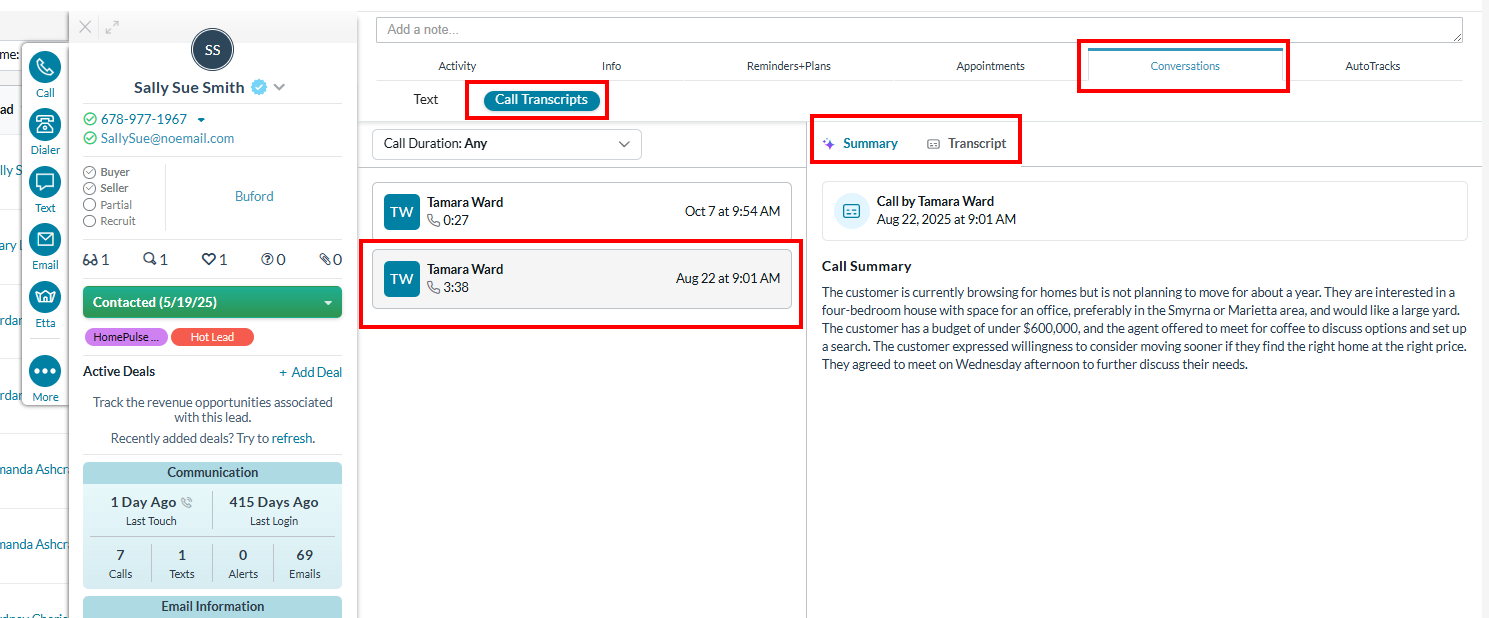Select the Appointments tab
The height and width of the screenshot is (618, 1489).
[x=990, y=66]
